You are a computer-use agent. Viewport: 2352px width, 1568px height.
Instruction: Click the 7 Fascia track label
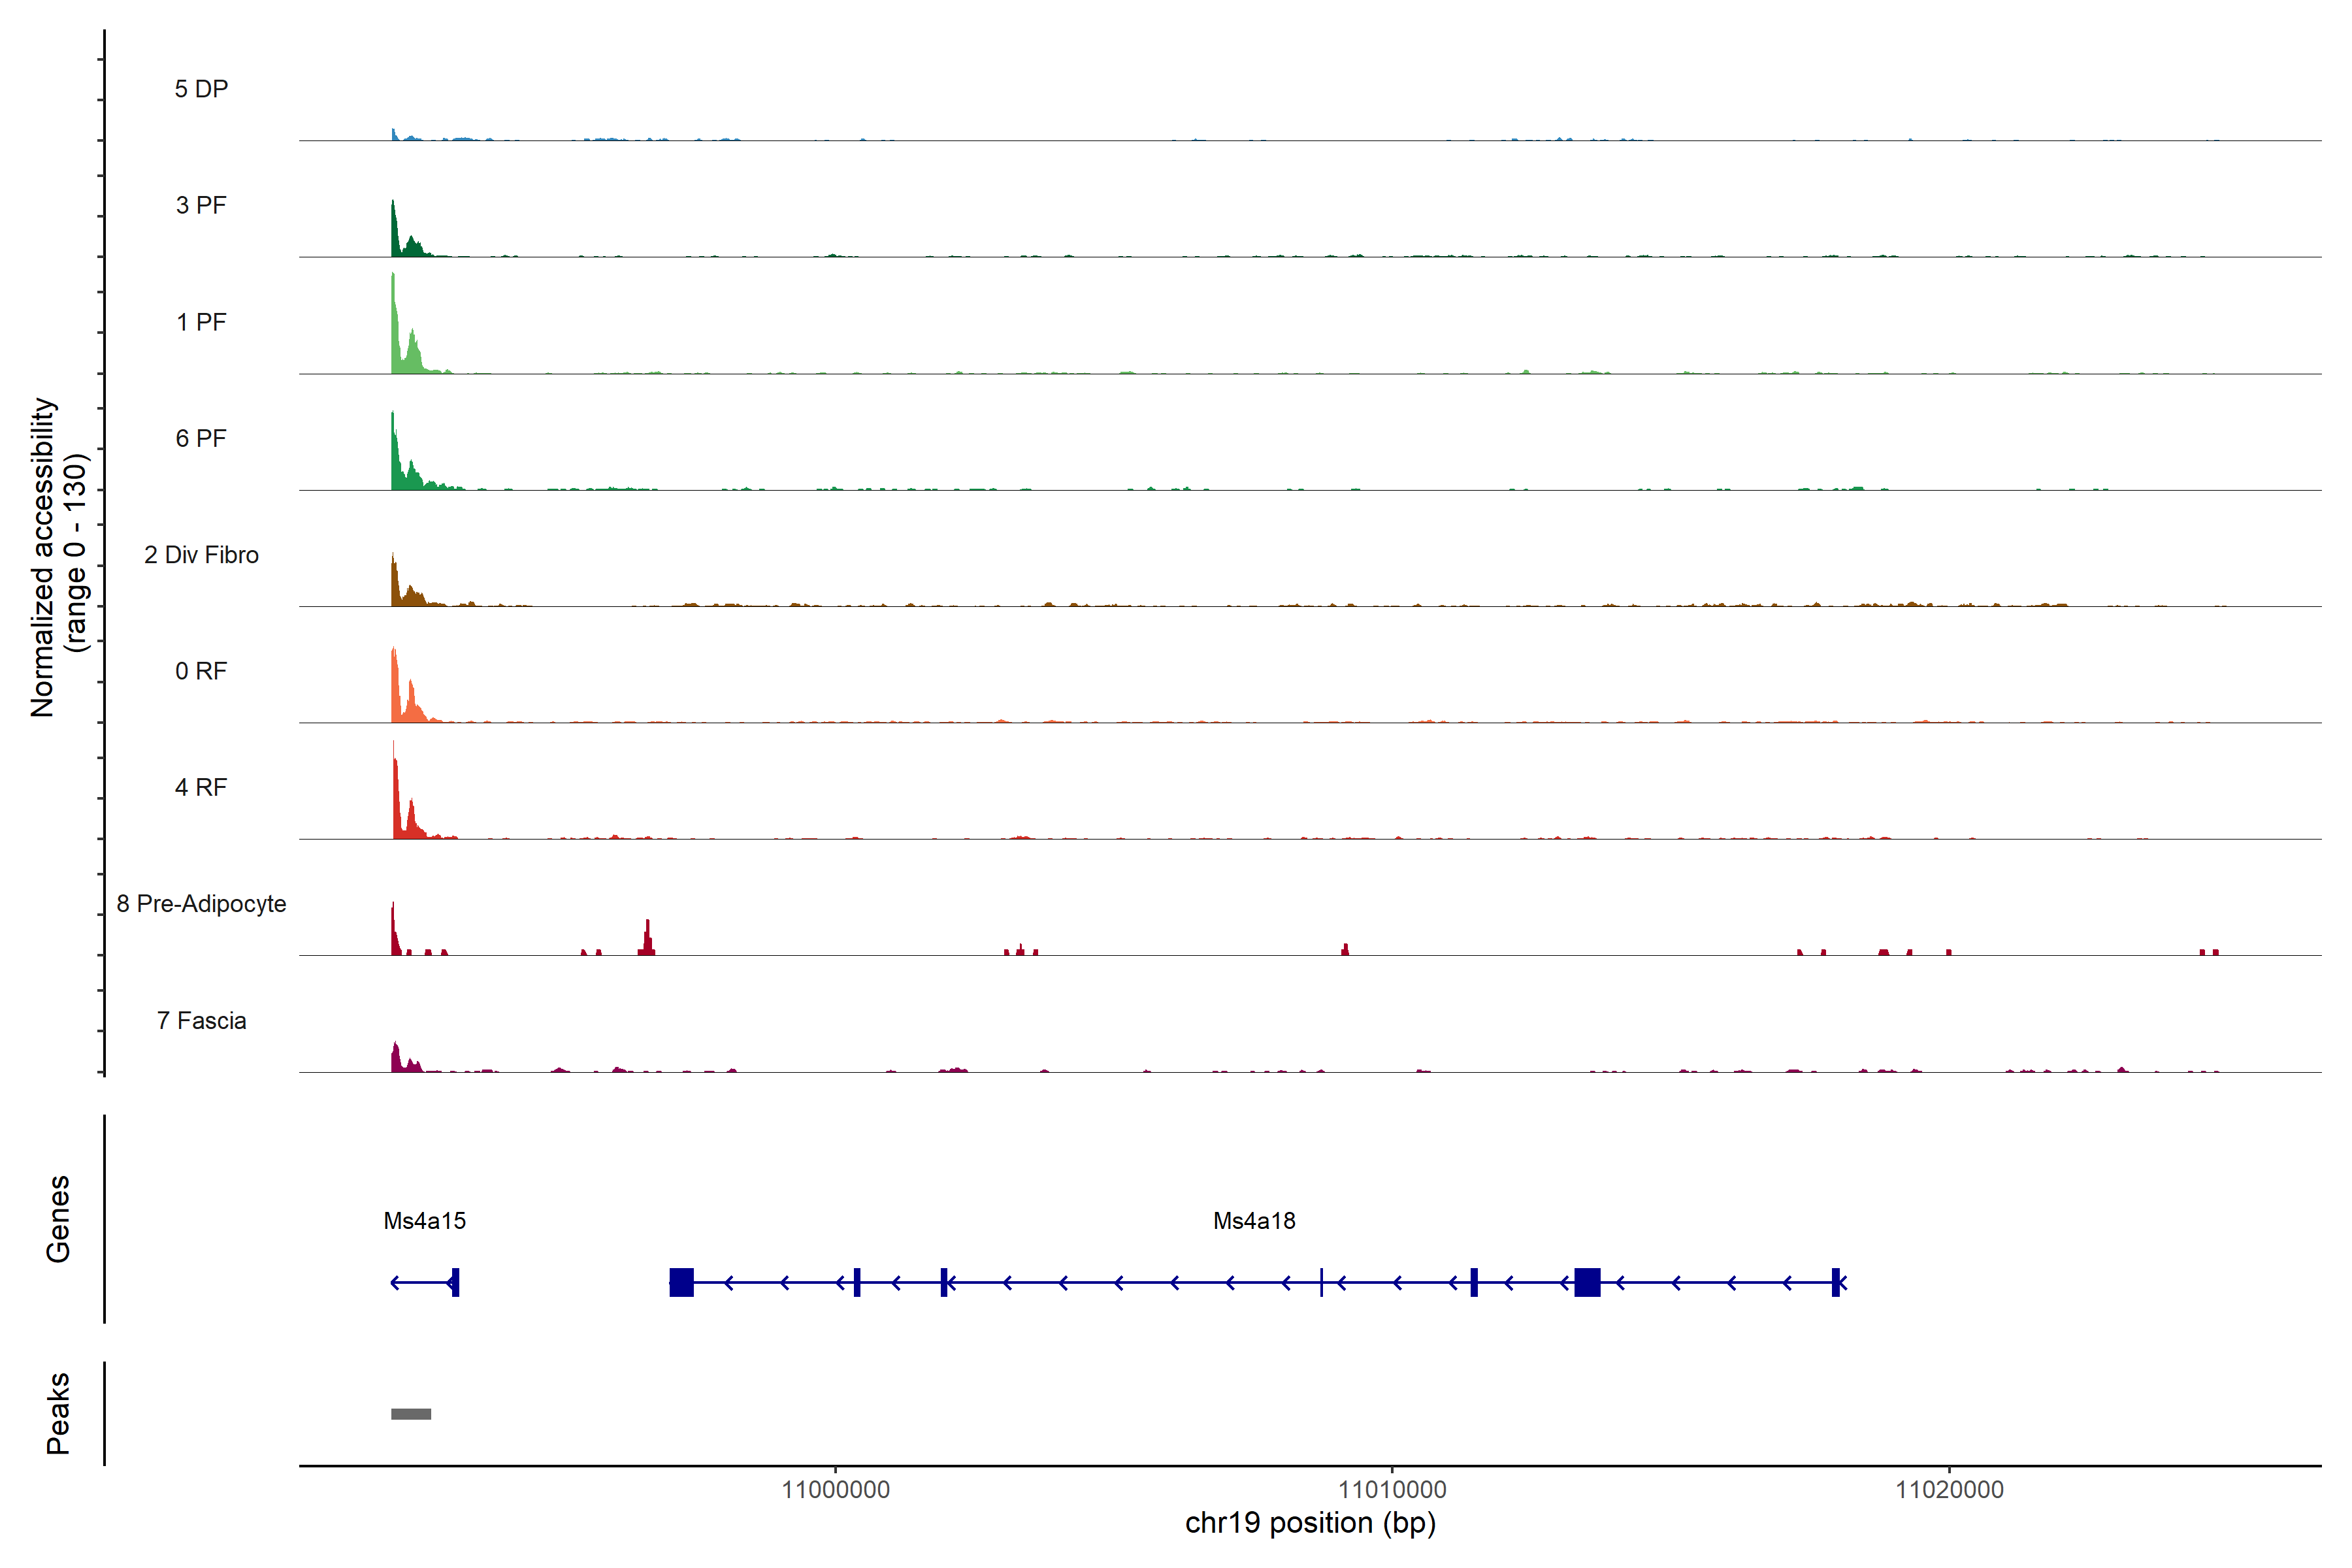pyautogui.click(x=201, y=1020)
